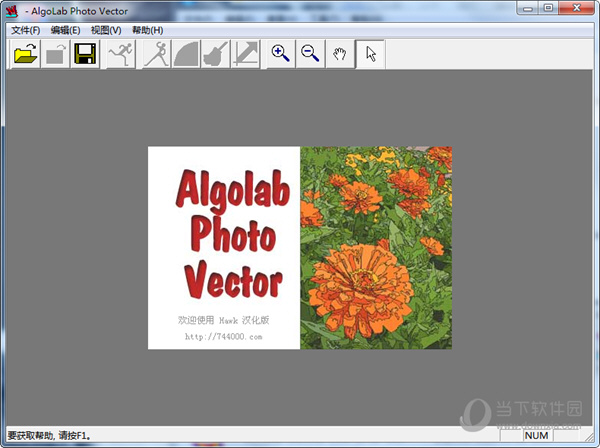
Task: Click the http://744000.com text on splash
Action: click(223, 337)
